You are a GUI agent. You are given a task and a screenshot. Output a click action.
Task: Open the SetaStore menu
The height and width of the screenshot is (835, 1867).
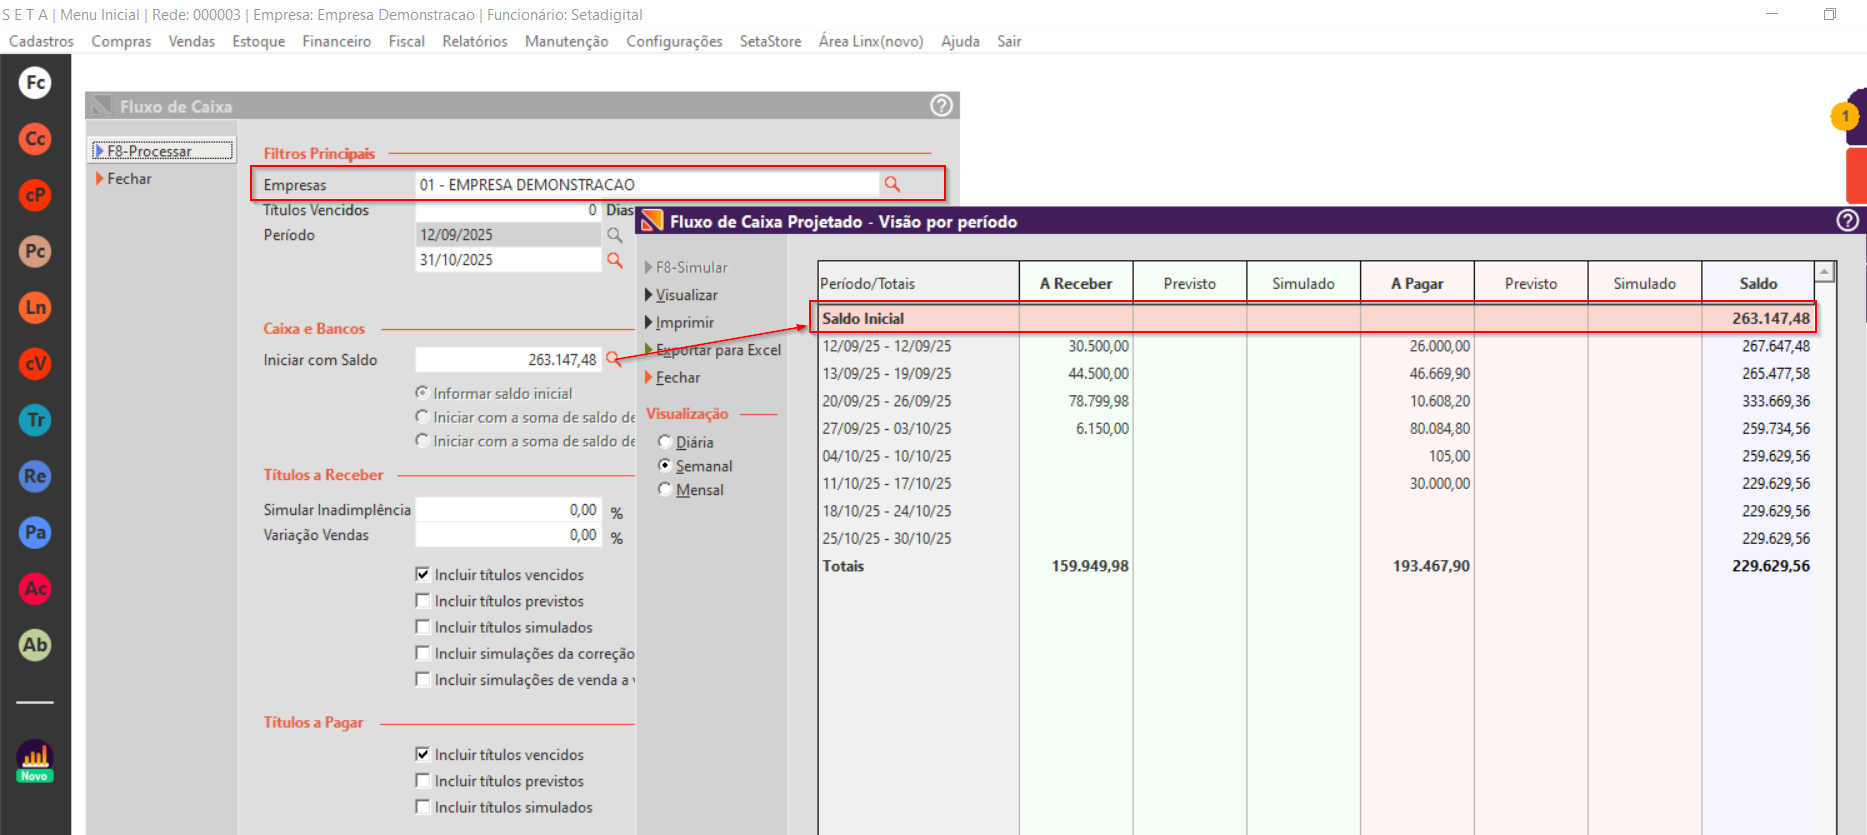click(x=771, y=41)
